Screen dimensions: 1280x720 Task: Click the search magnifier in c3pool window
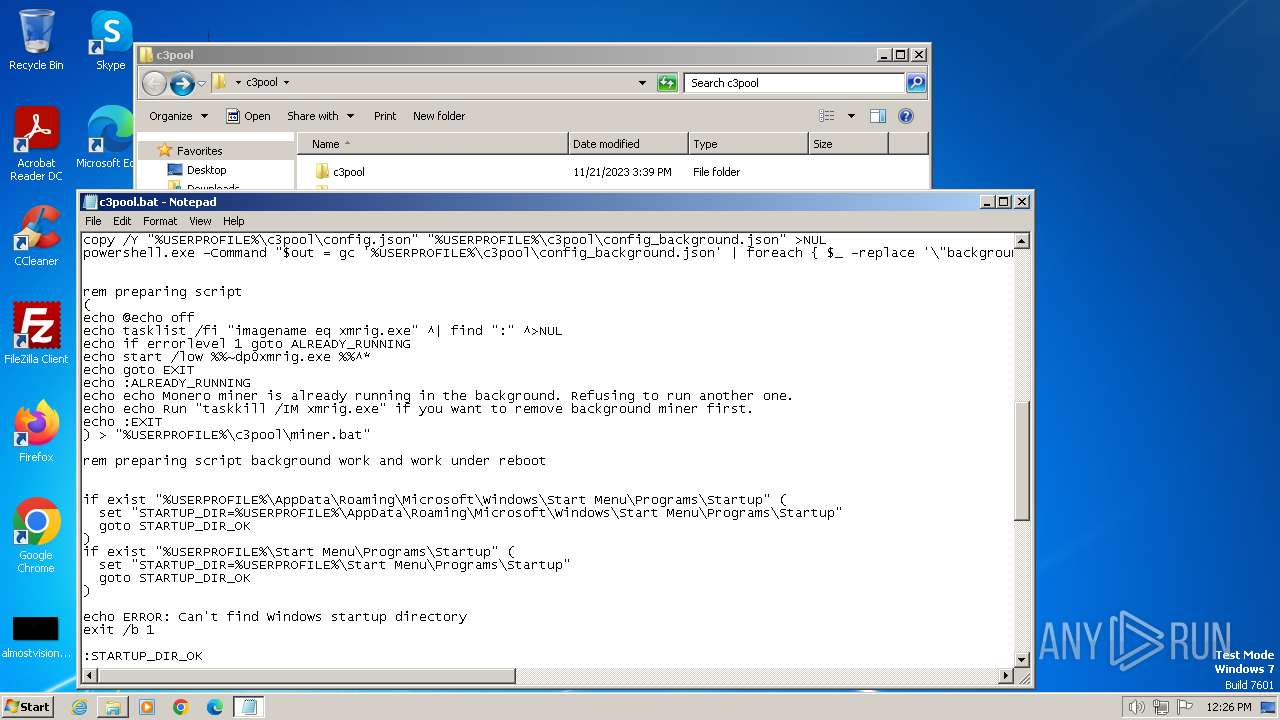coord(915,83)
